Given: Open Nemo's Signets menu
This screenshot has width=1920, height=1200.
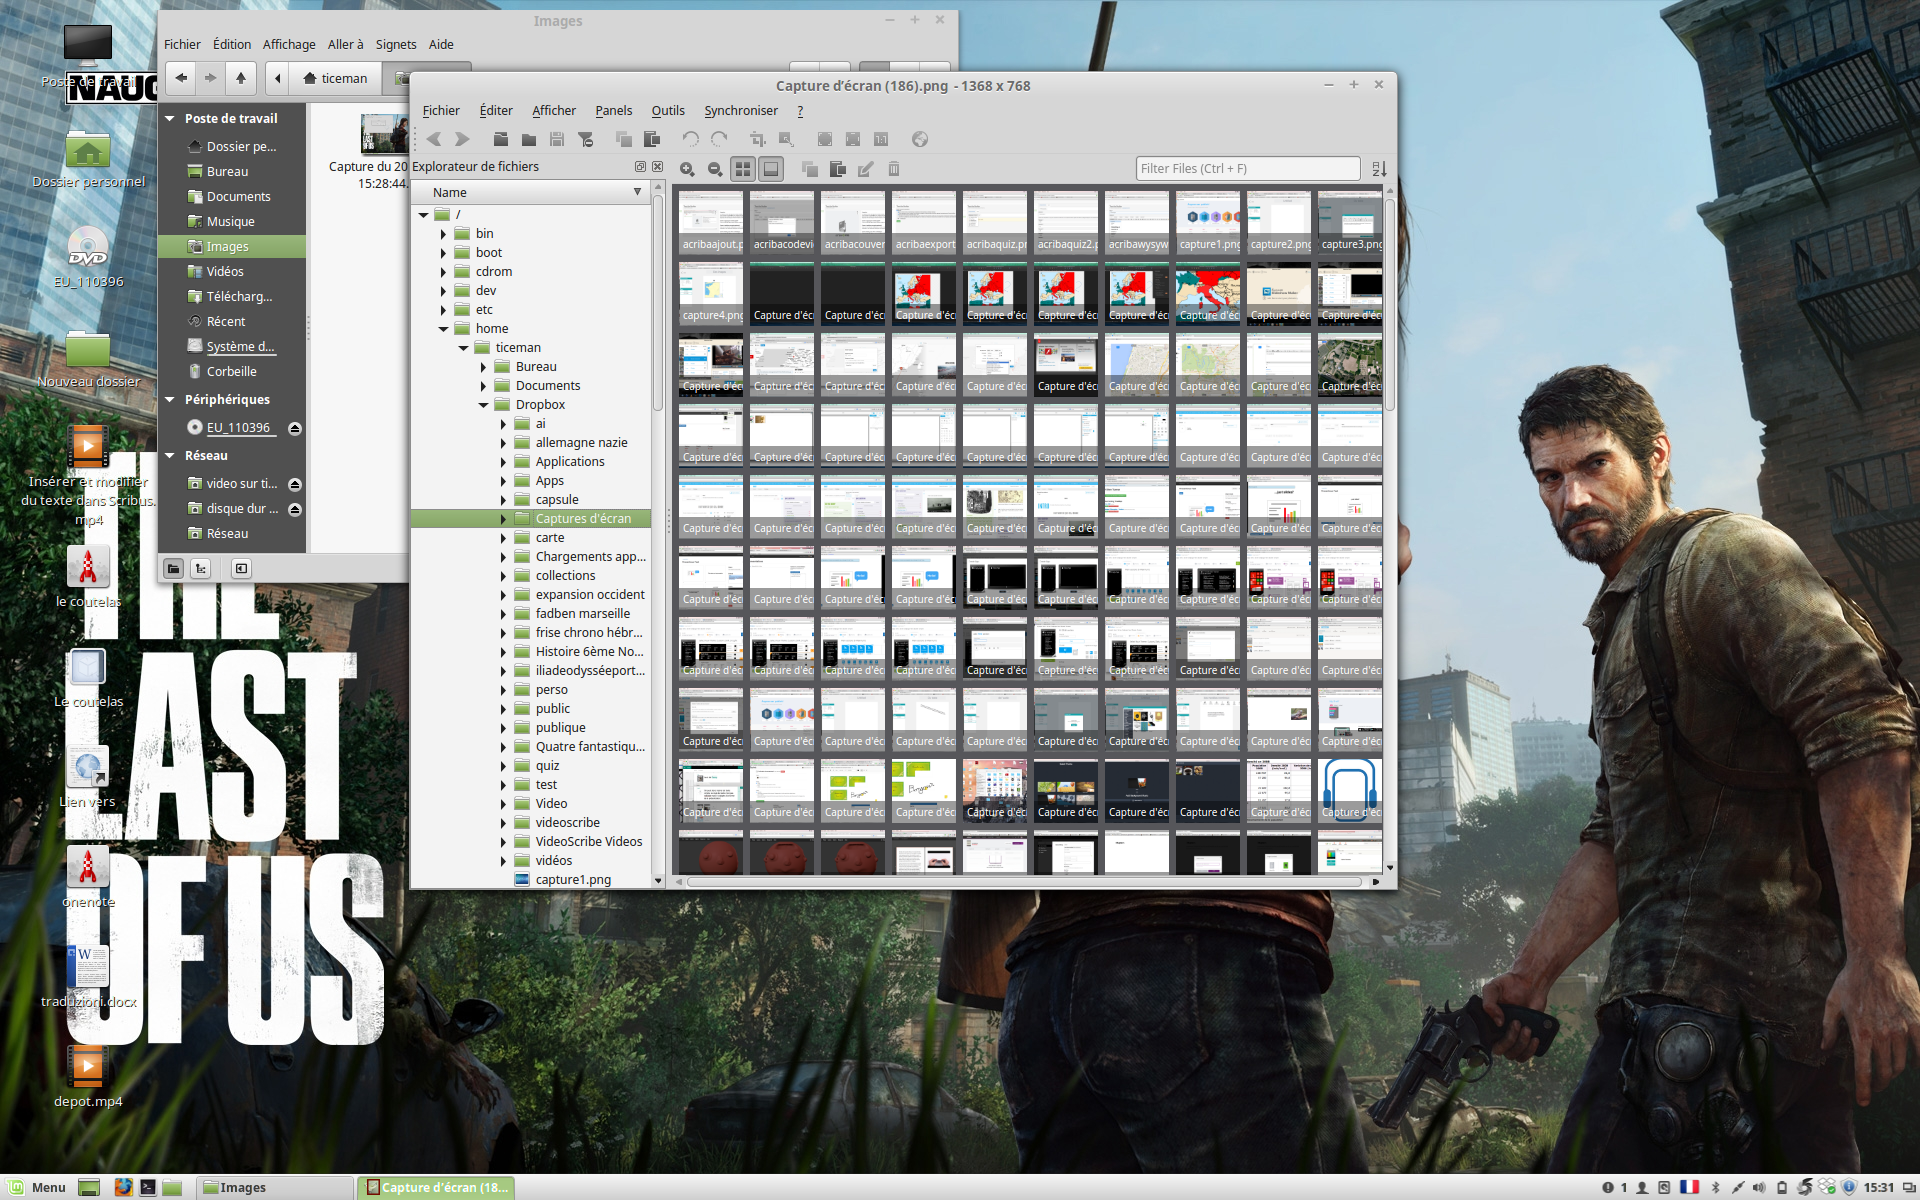Looking at the screenshot, I should click(x=396, y=44).
